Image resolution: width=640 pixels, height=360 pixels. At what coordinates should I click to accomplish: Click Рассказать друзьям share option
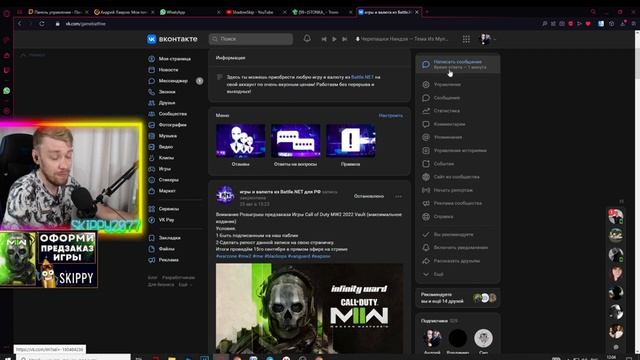point(458,261)
